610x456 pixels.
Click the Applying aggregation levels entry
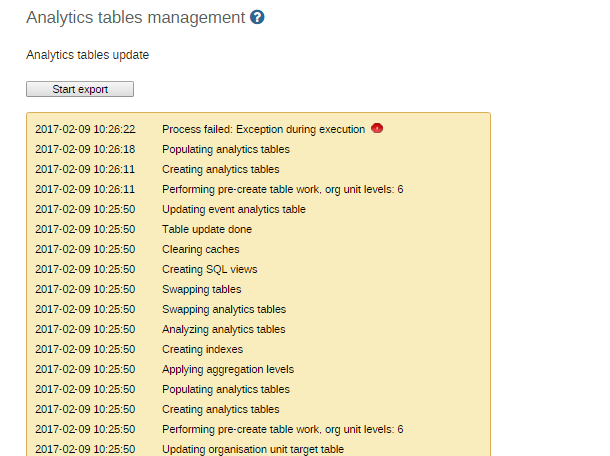(x=228, y=369)
